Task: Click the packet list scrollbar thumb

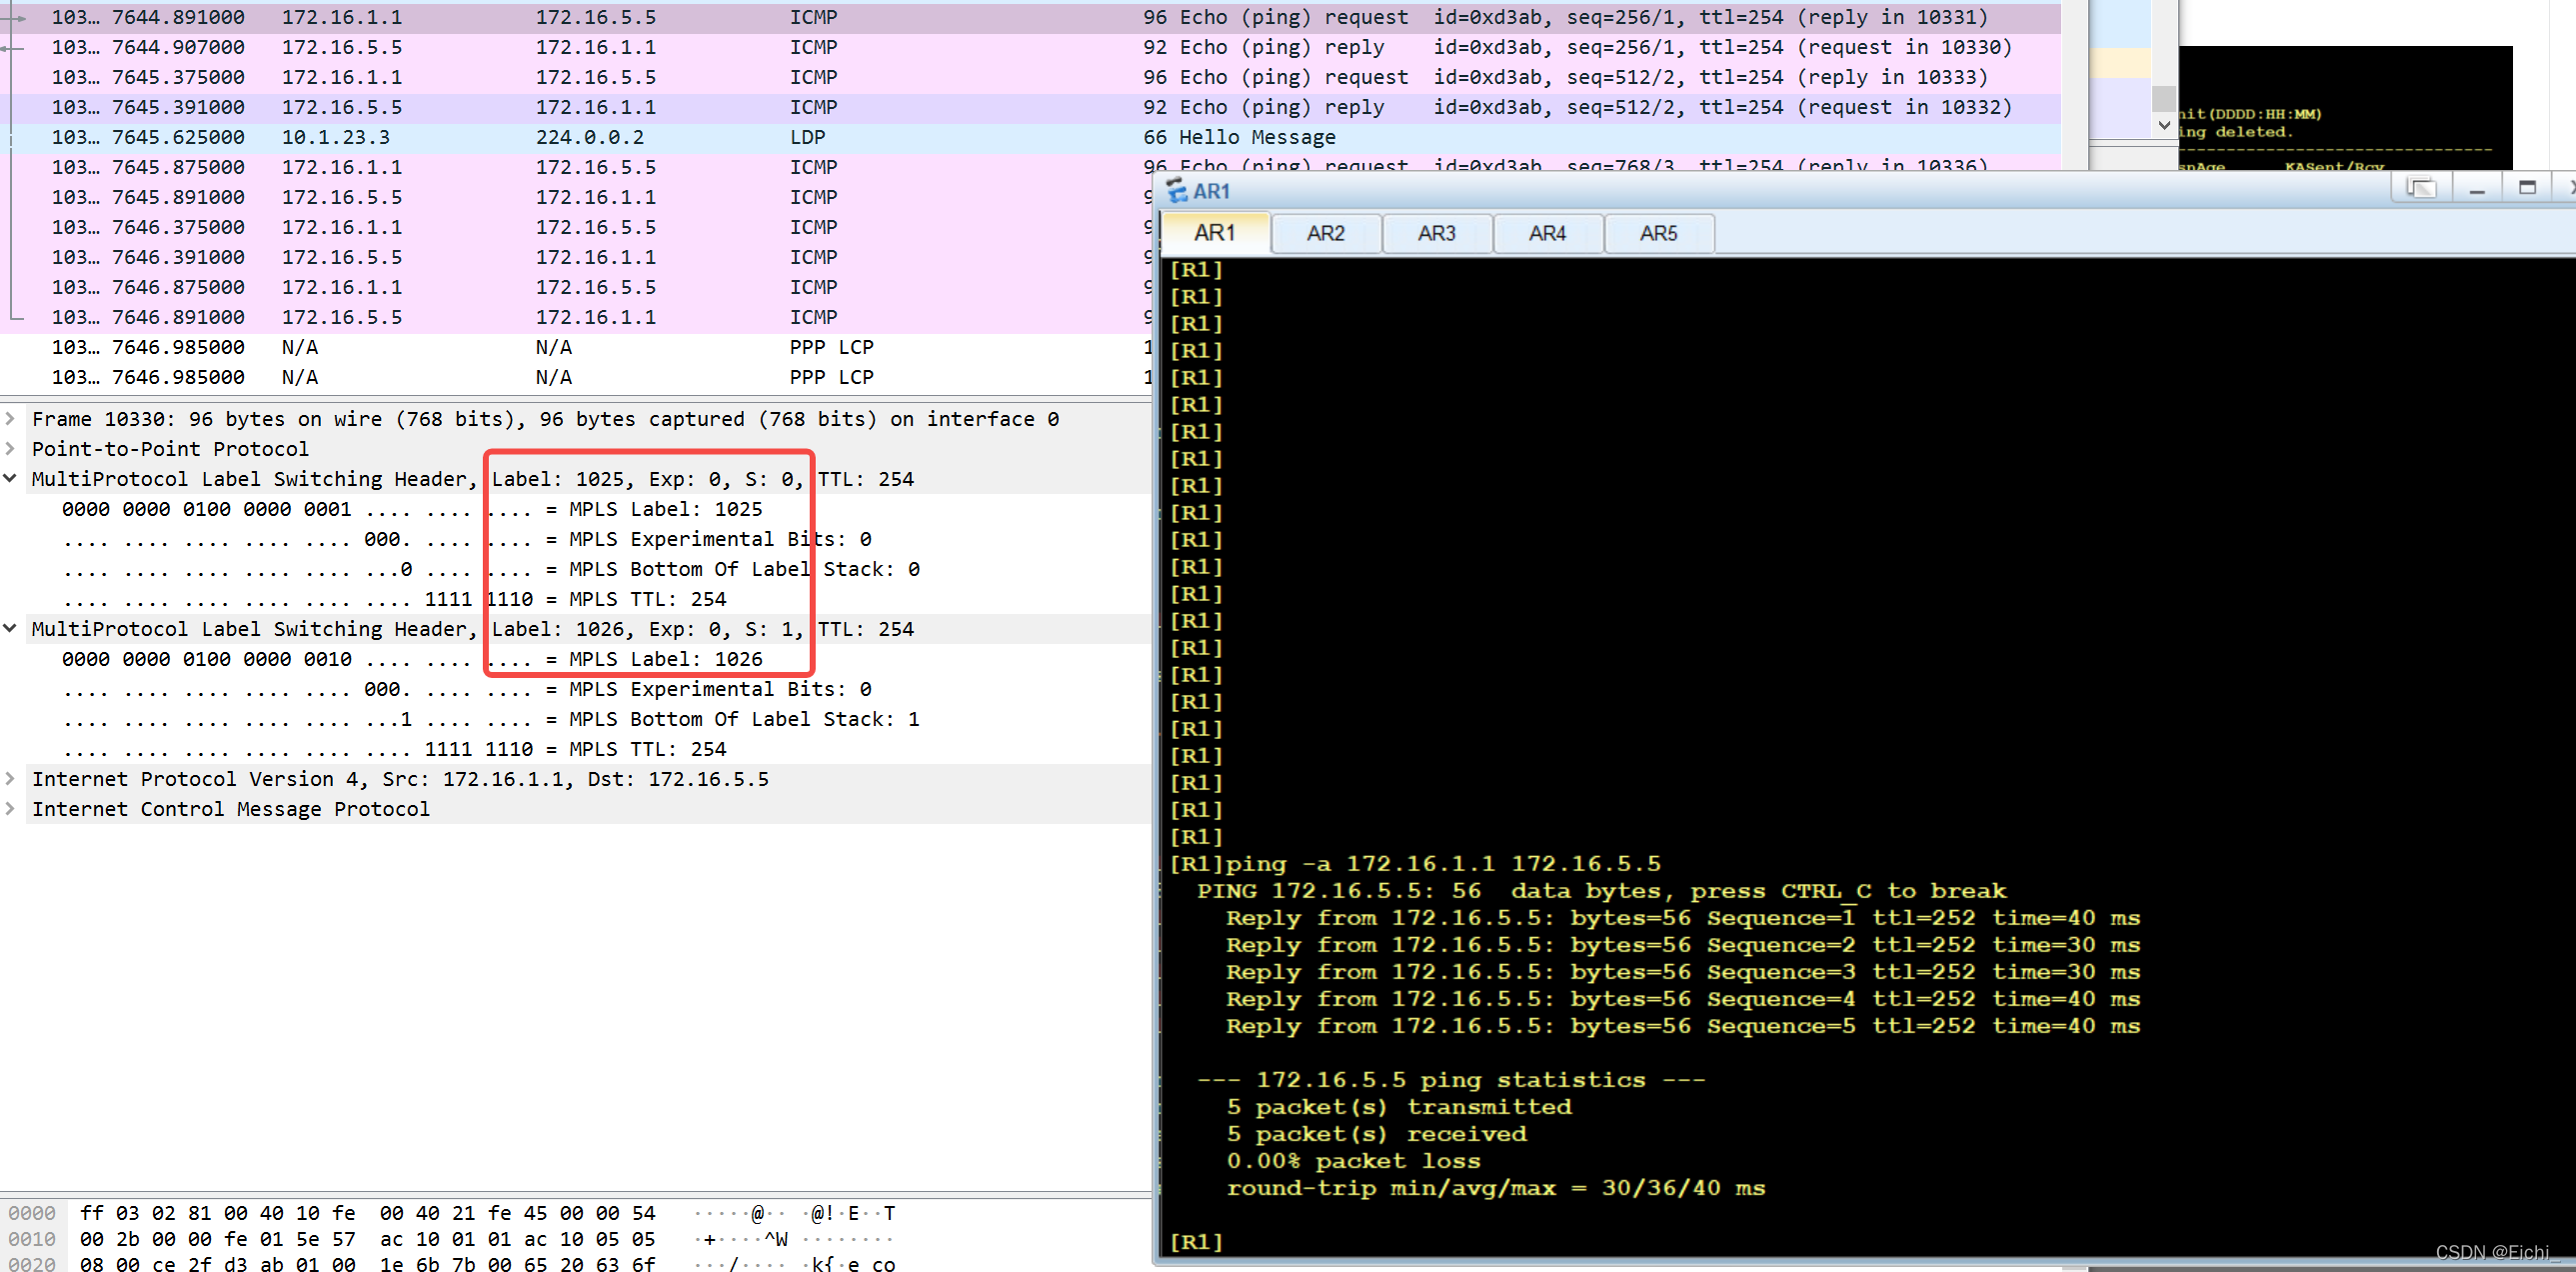Action: (x=2164, y=98)
